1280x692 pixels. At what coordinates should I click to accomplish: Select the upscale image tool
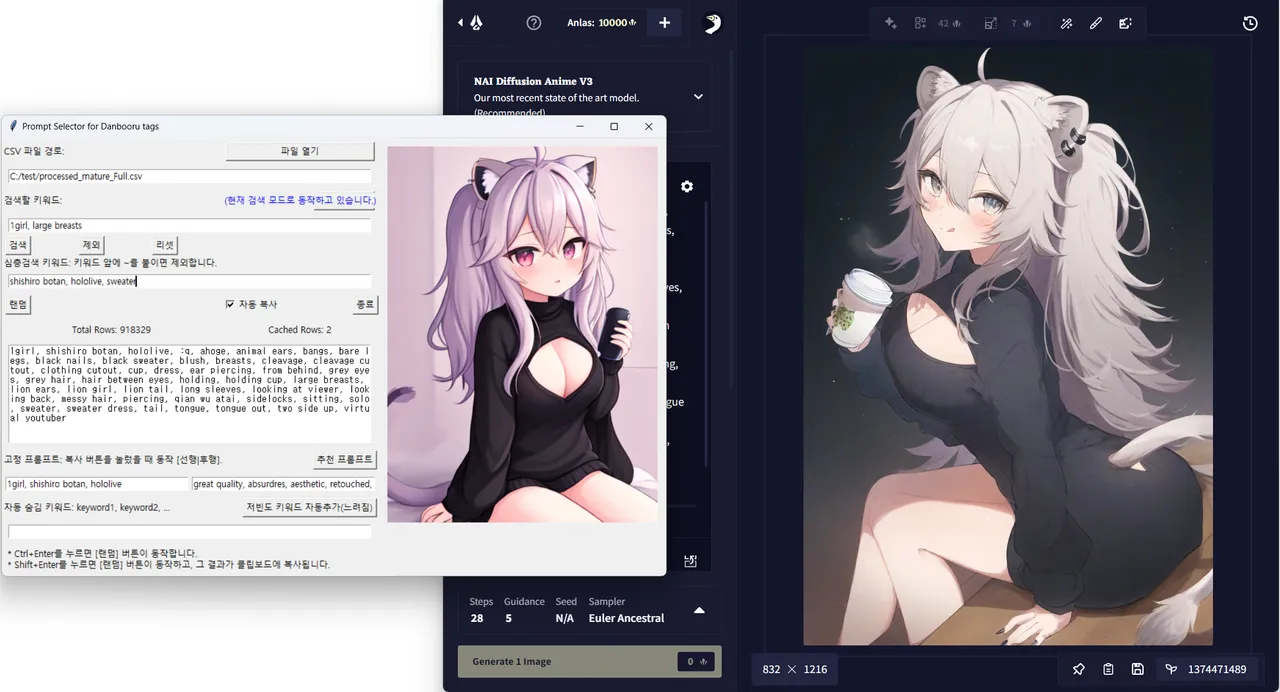pos(991,22)
